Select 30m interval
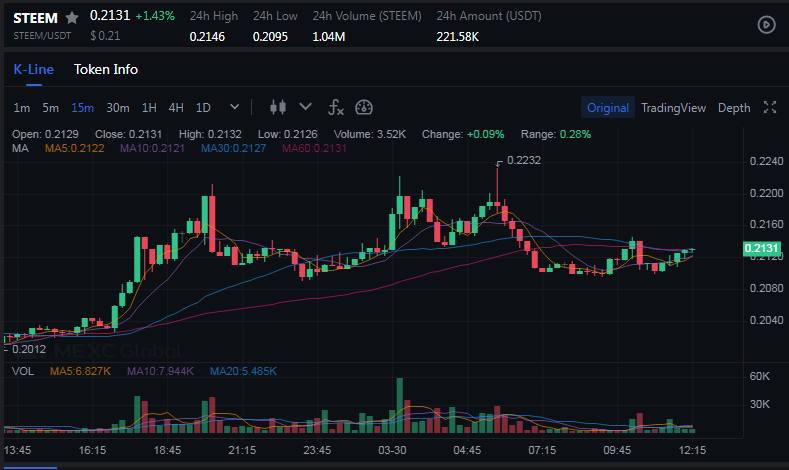This screenshot has width=789, height=470. coord(118,108)
